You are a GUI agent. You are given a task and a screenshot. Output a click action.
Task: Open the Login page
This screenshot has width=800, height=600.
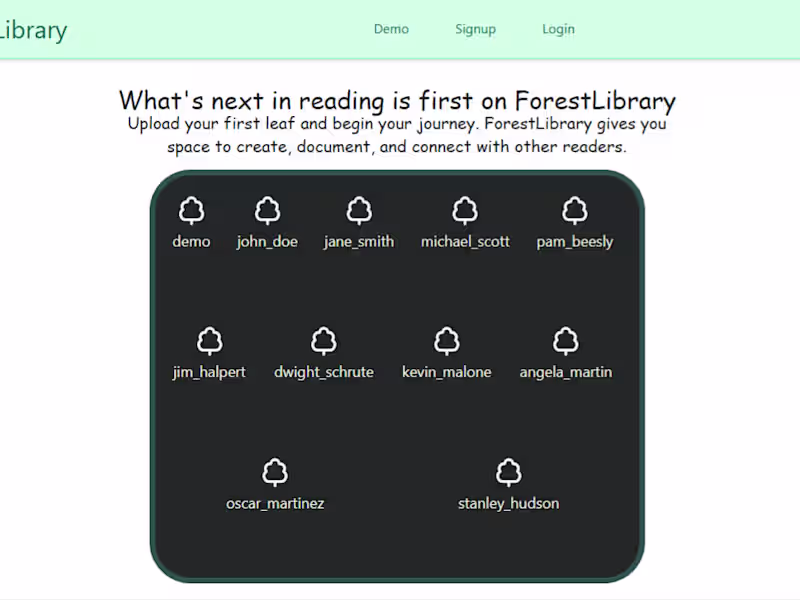[x=558, y=29]
